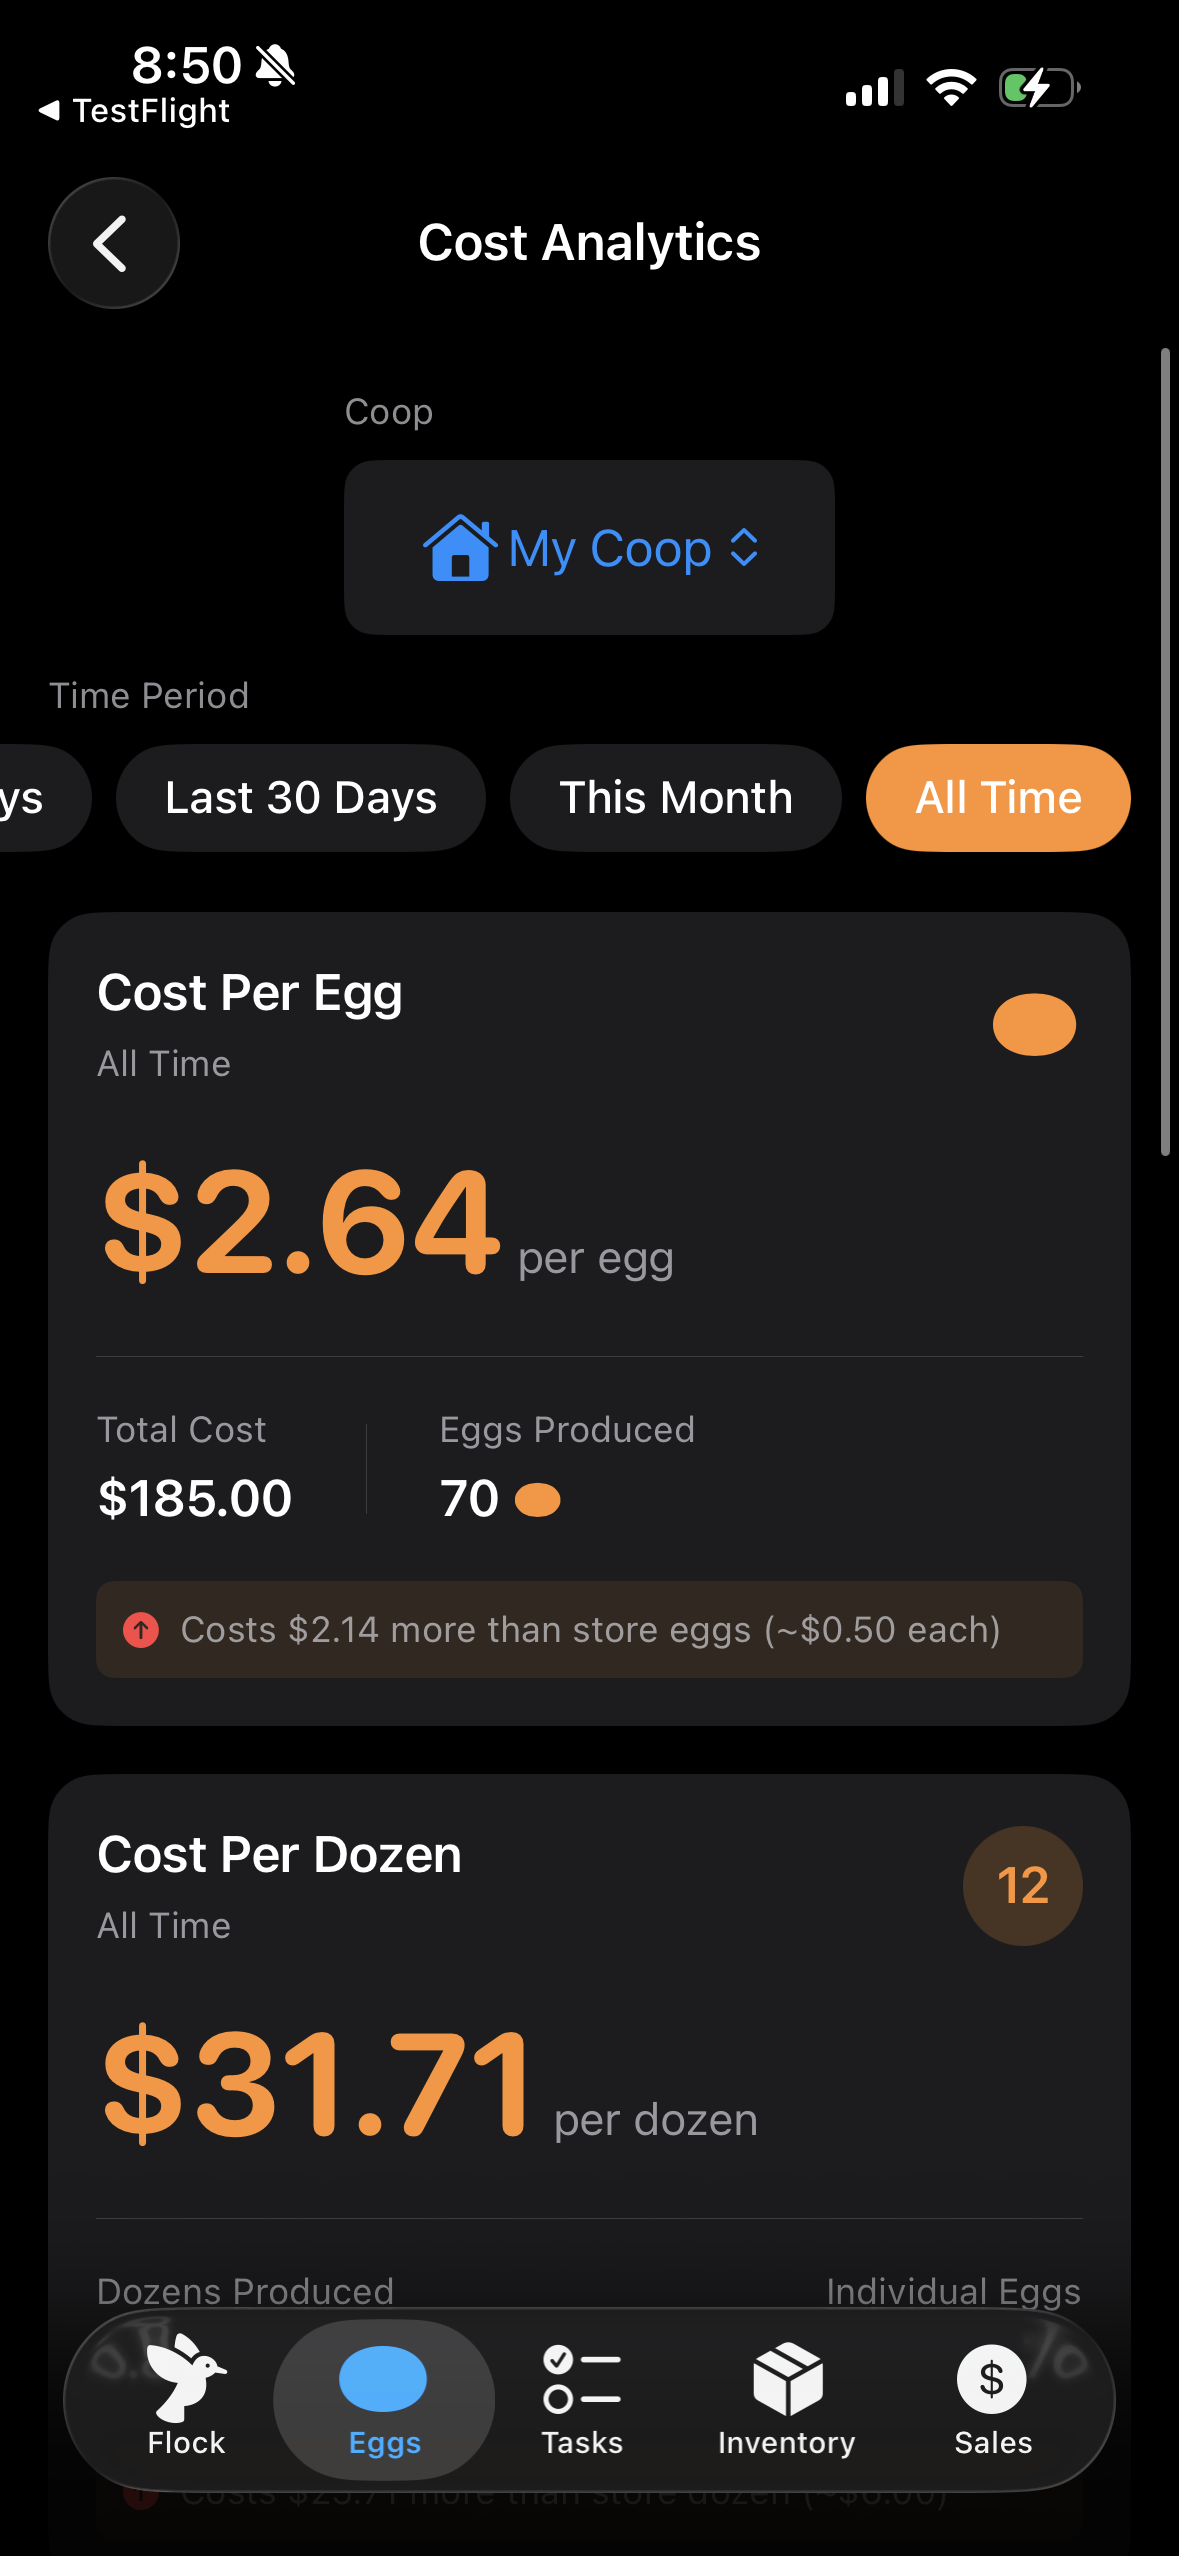Open the Flock tab bird icon
1179x2556 pixels.
coord(186,2376)
